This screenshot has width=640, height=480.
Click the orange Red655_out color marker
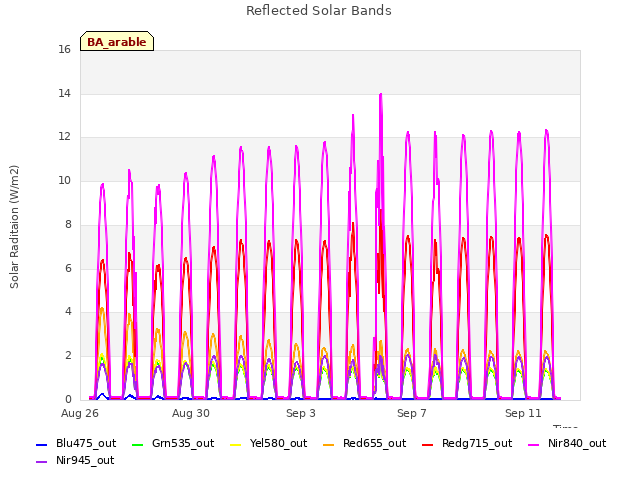tap(329, 444)
